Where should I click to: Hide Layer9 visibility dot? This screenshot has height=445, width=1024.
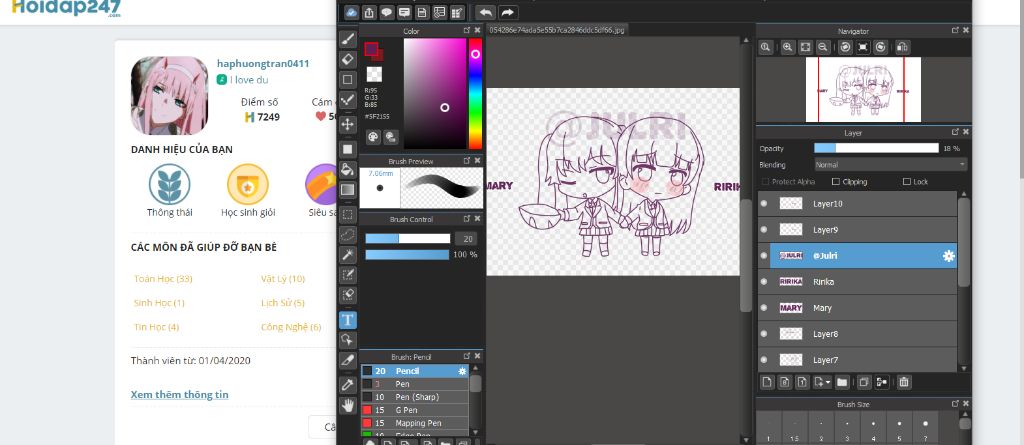[x=763, y=230]
